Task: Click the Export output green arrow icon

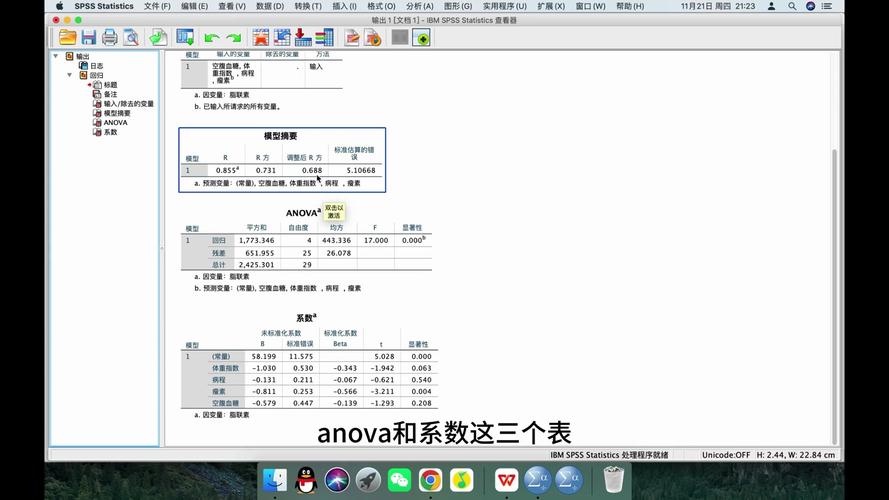Action: (158, 37)
